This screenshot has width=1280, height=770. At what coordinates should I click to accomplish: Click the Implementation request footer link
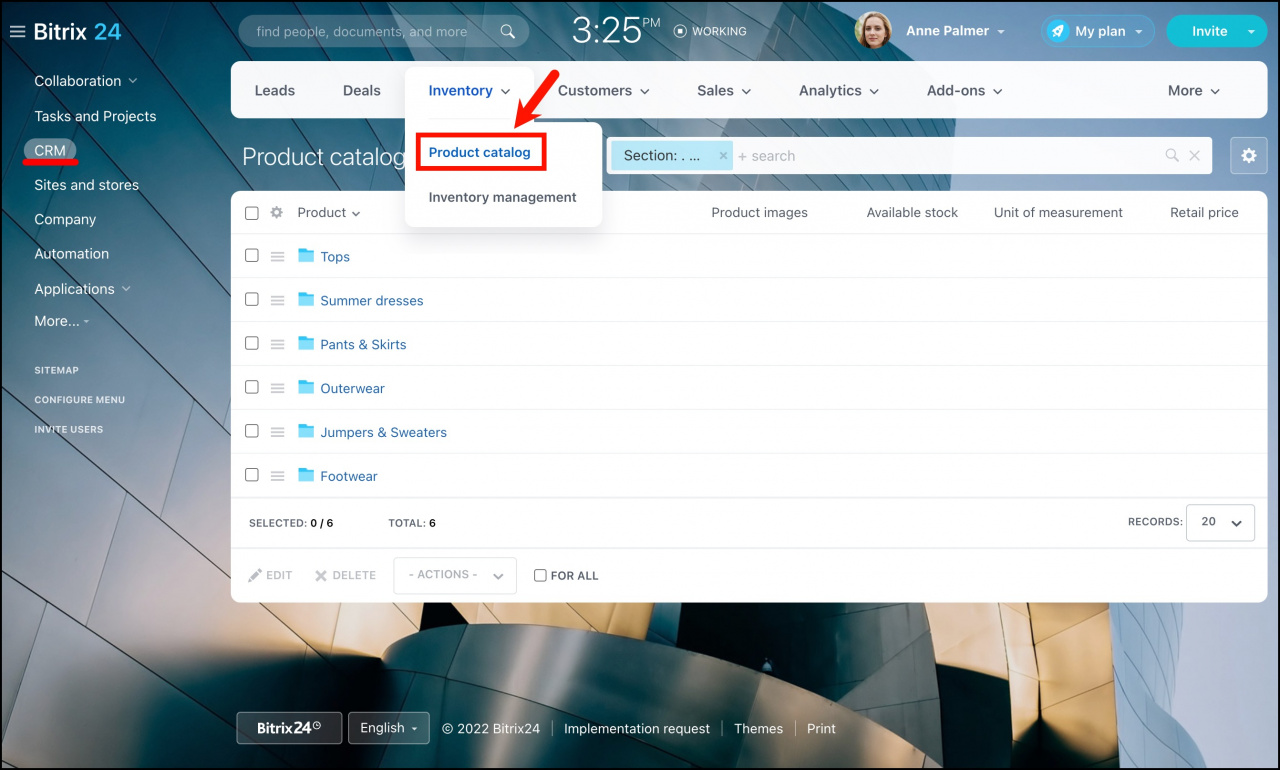click(x=637, y=729)
